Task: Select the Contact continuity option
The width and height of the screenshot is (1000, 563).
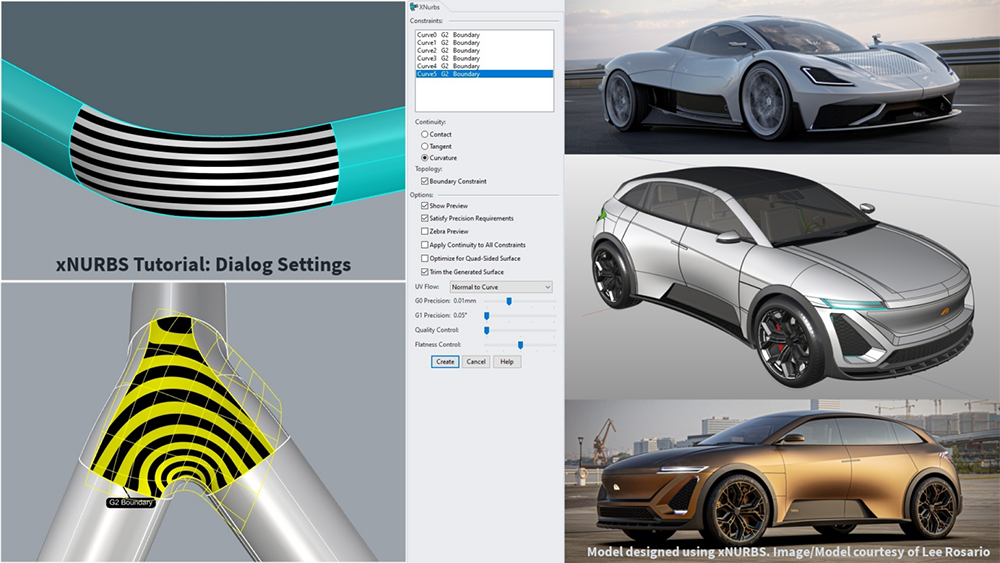Action: [426, 134]
